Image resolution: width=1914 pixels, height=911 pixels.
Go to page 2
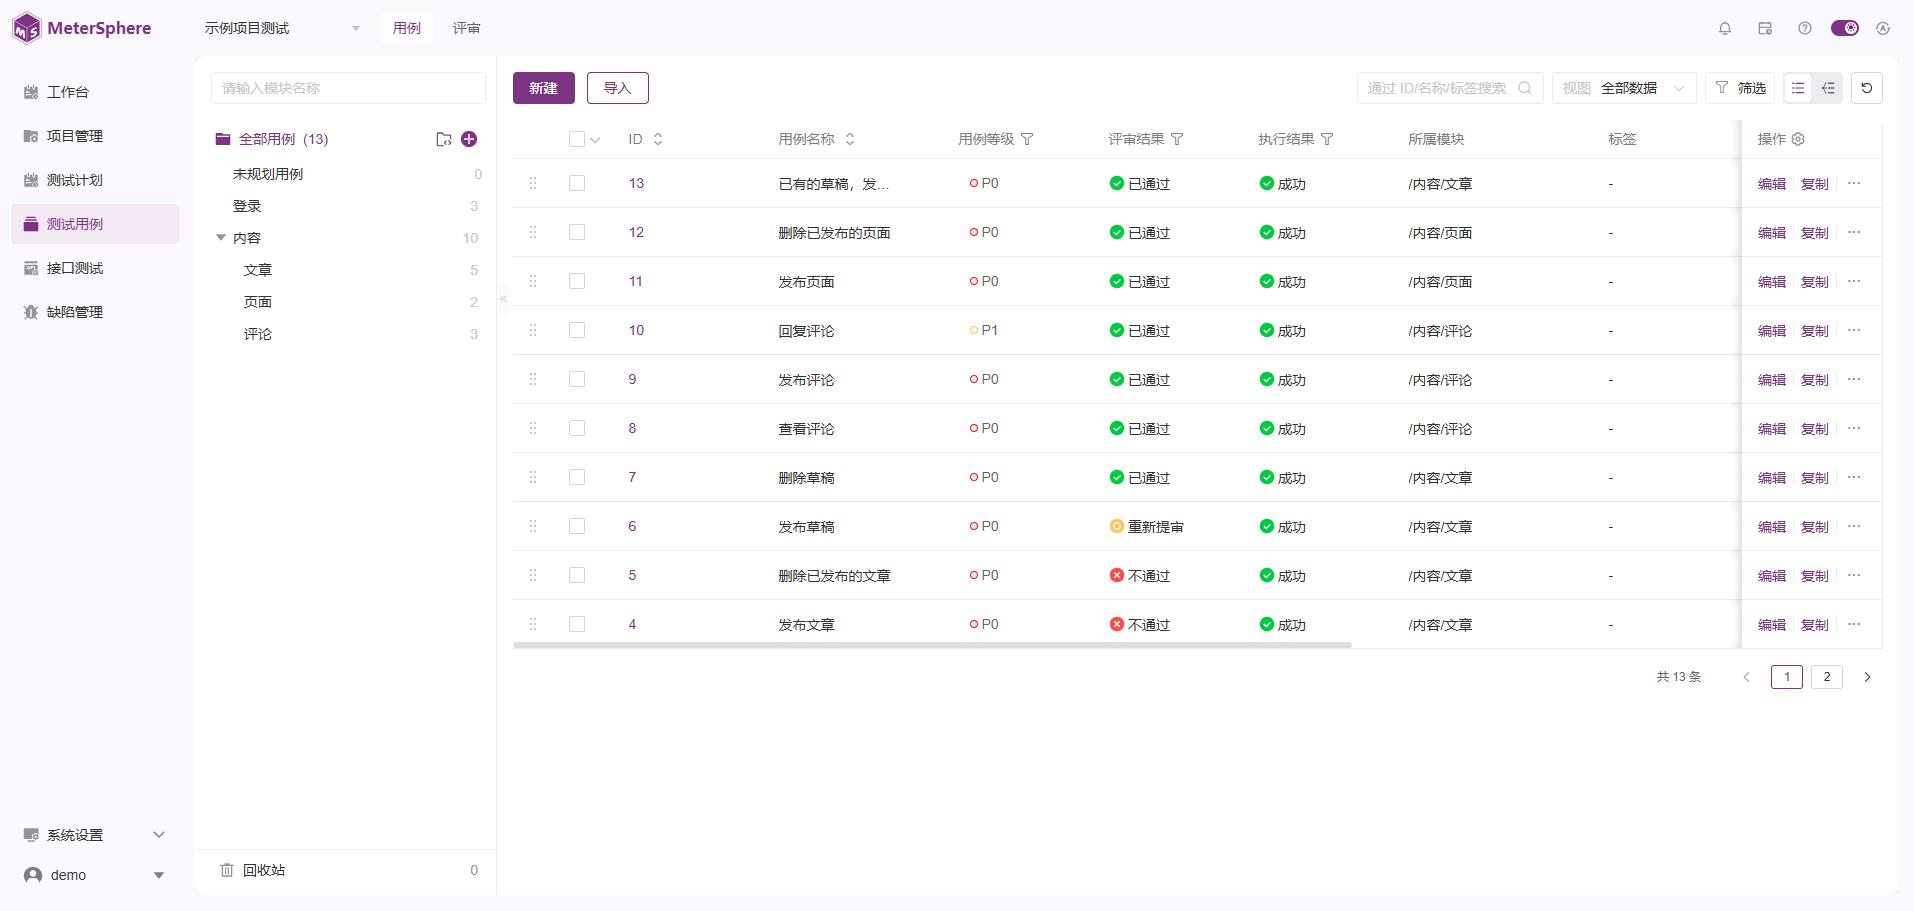click(x=1827, y=677)
